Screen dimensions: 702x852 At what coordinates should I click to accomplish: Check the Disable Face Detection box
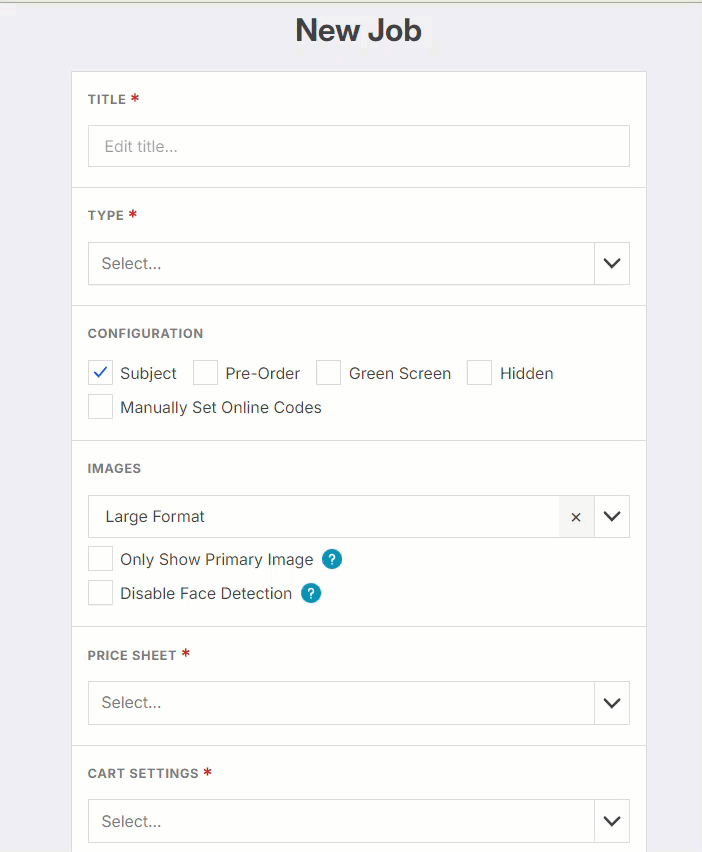click(x=101, y=593)
